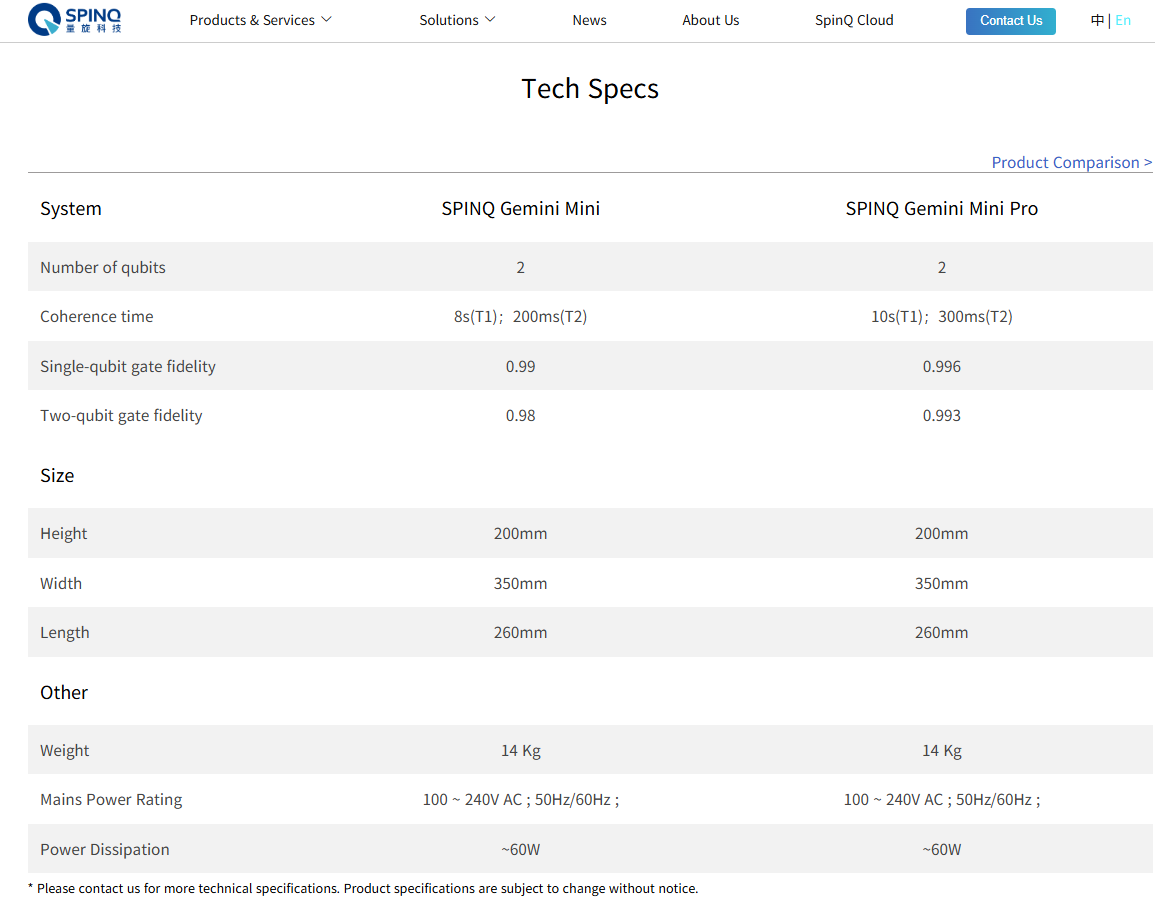Image resolution: width=1155 pixels, height=904 pixels.
Task: Go to the News page
Action: pos(589,20)
